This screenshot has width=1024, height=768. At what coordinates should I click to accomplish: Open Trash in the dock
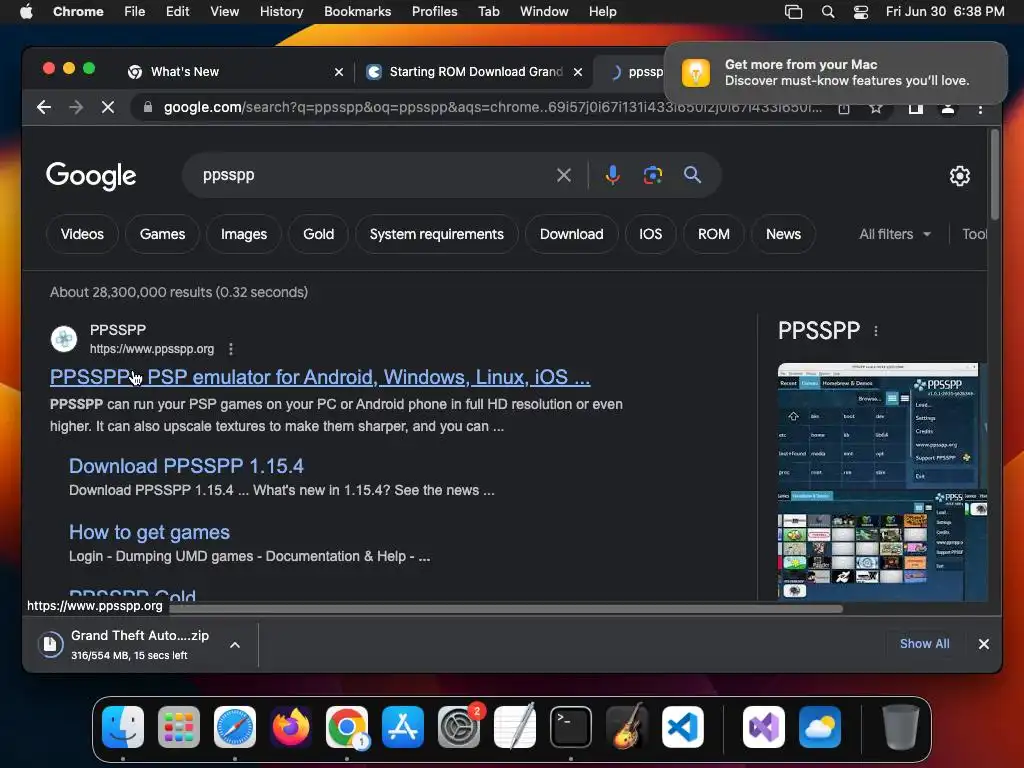pyautogui.click(x=901, y=727)
